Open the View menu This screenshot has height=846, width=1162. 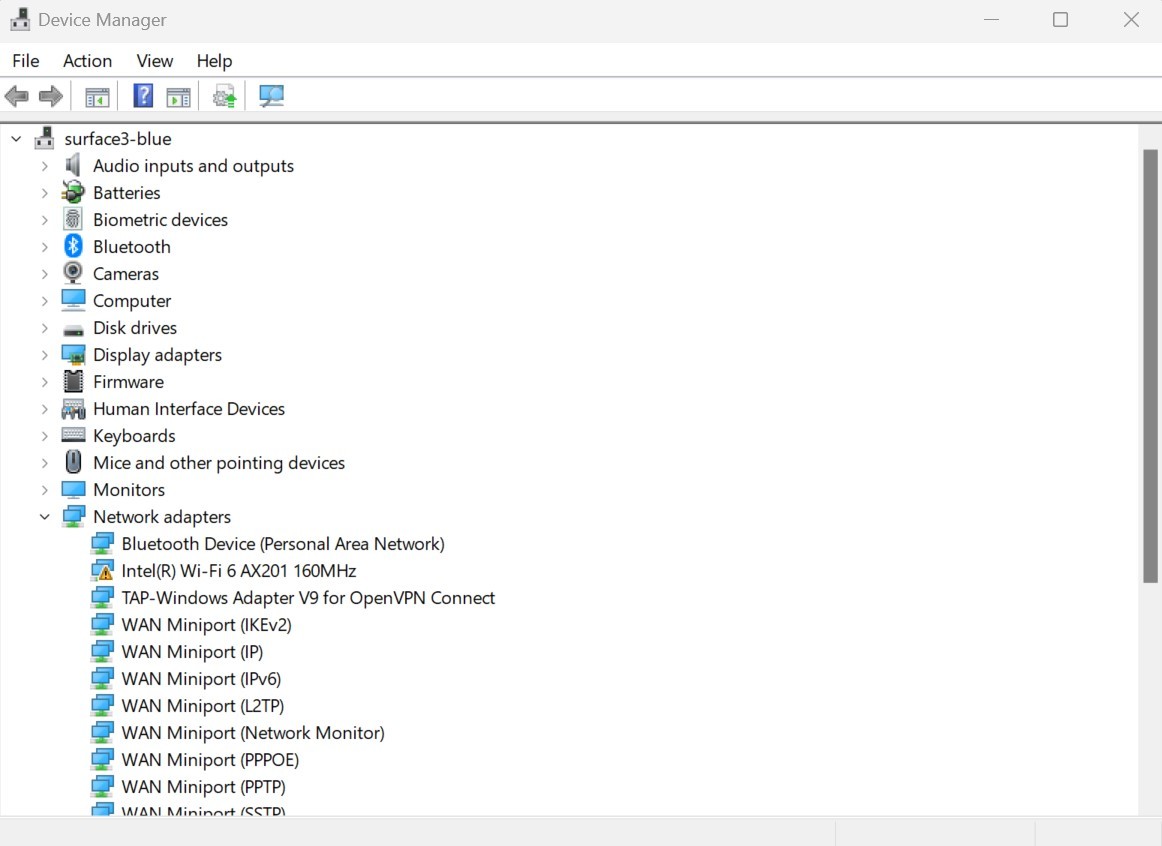click(x=155, y=61)
